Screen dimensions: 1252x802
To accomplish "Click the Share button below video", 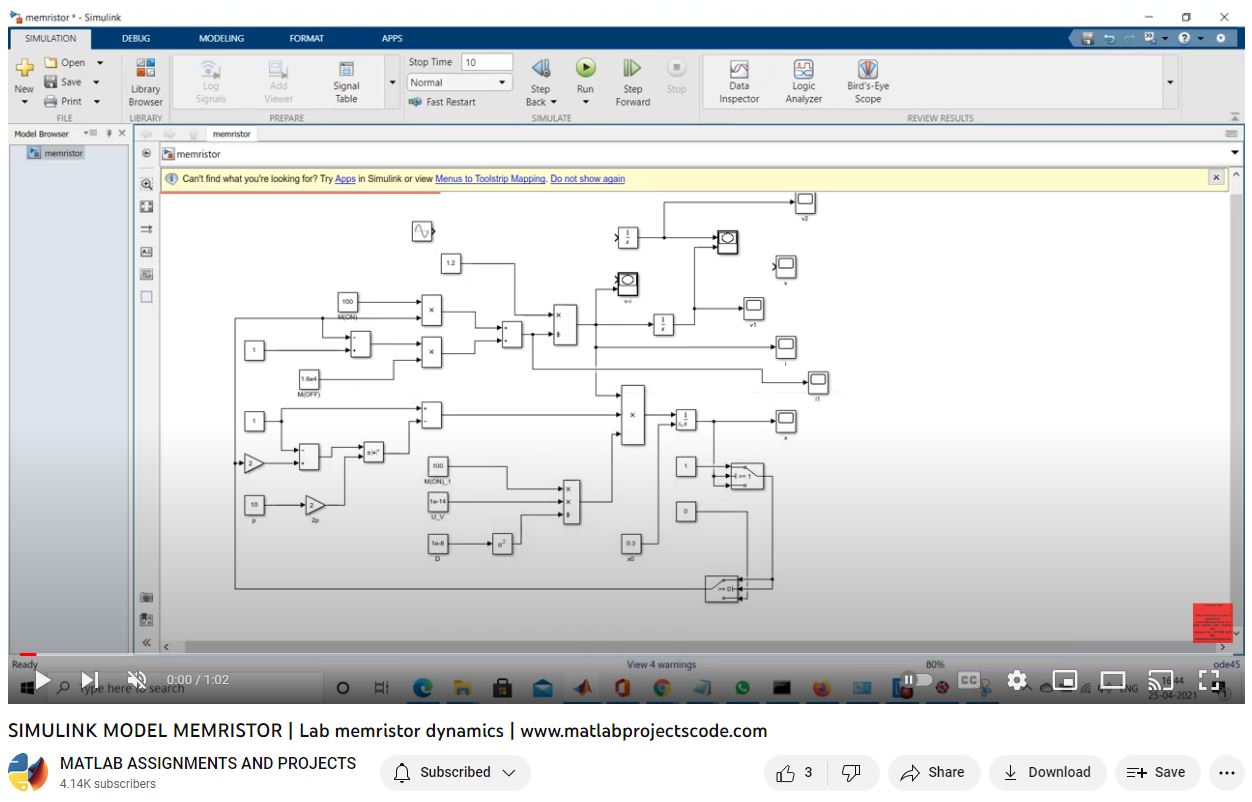I will [x=932, y=772].
